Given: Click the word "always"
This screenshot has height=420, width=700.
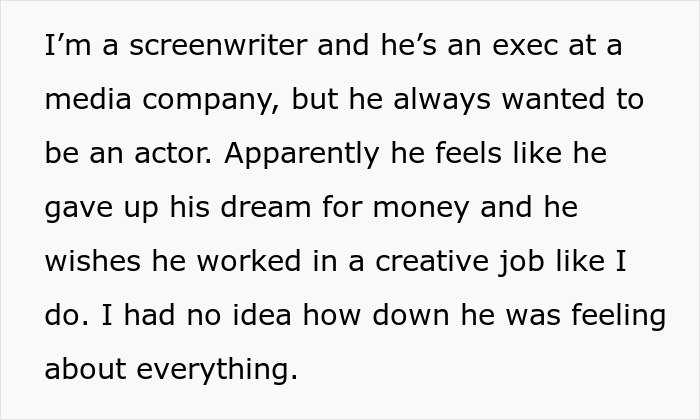Looking at the screenshot, I should 442,100.
